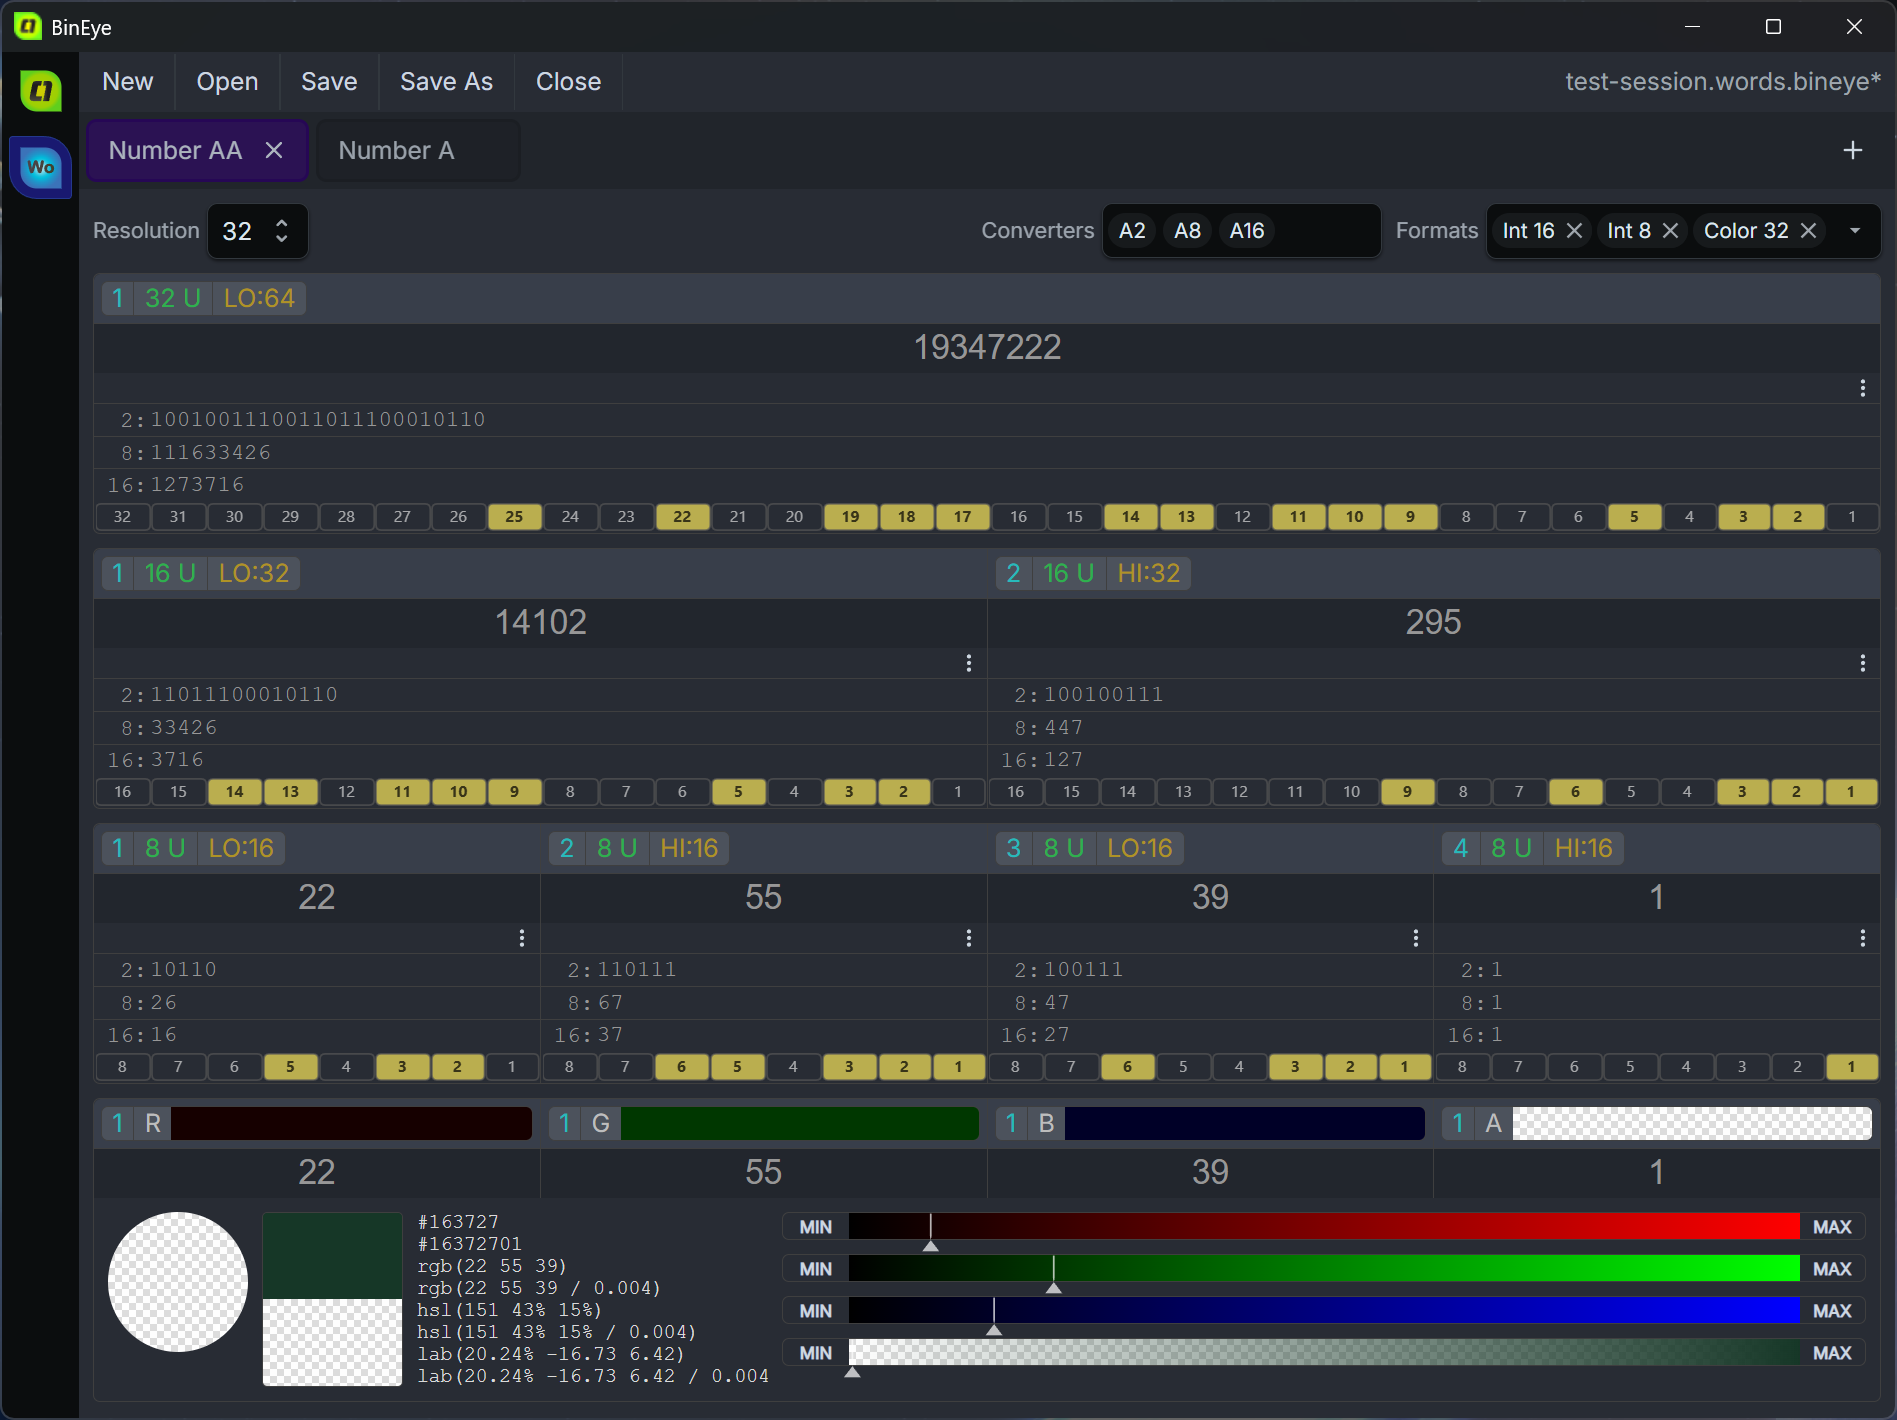This screenshot has height=1420, width=1897.
Task: Switch to the Number A tab
Action: (396, 150)
